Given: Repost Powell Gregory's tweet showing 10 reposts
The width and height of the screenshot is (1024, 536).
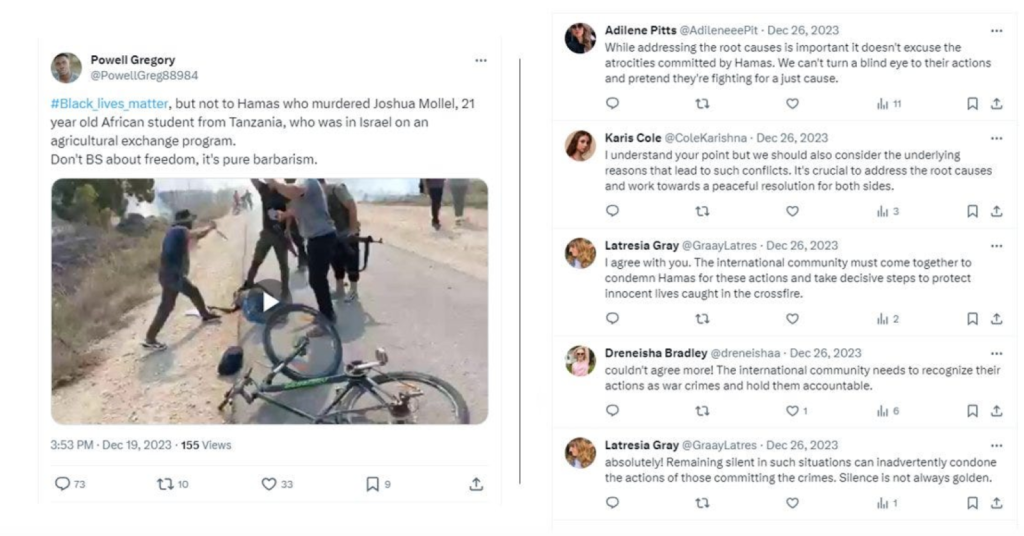Looking at the screenshot, I should click(x=166, y=484).
